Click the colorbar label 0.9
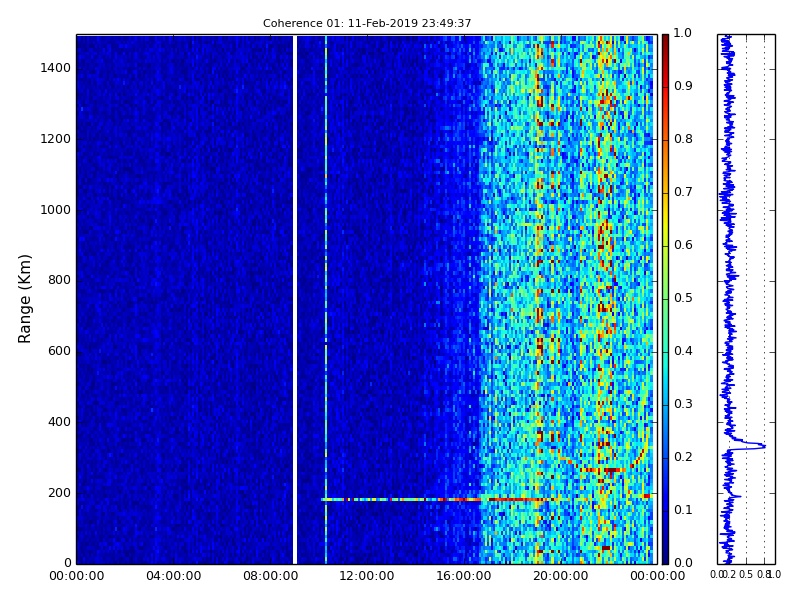Screen dimensions: 800x600 [x=683, y=86]
